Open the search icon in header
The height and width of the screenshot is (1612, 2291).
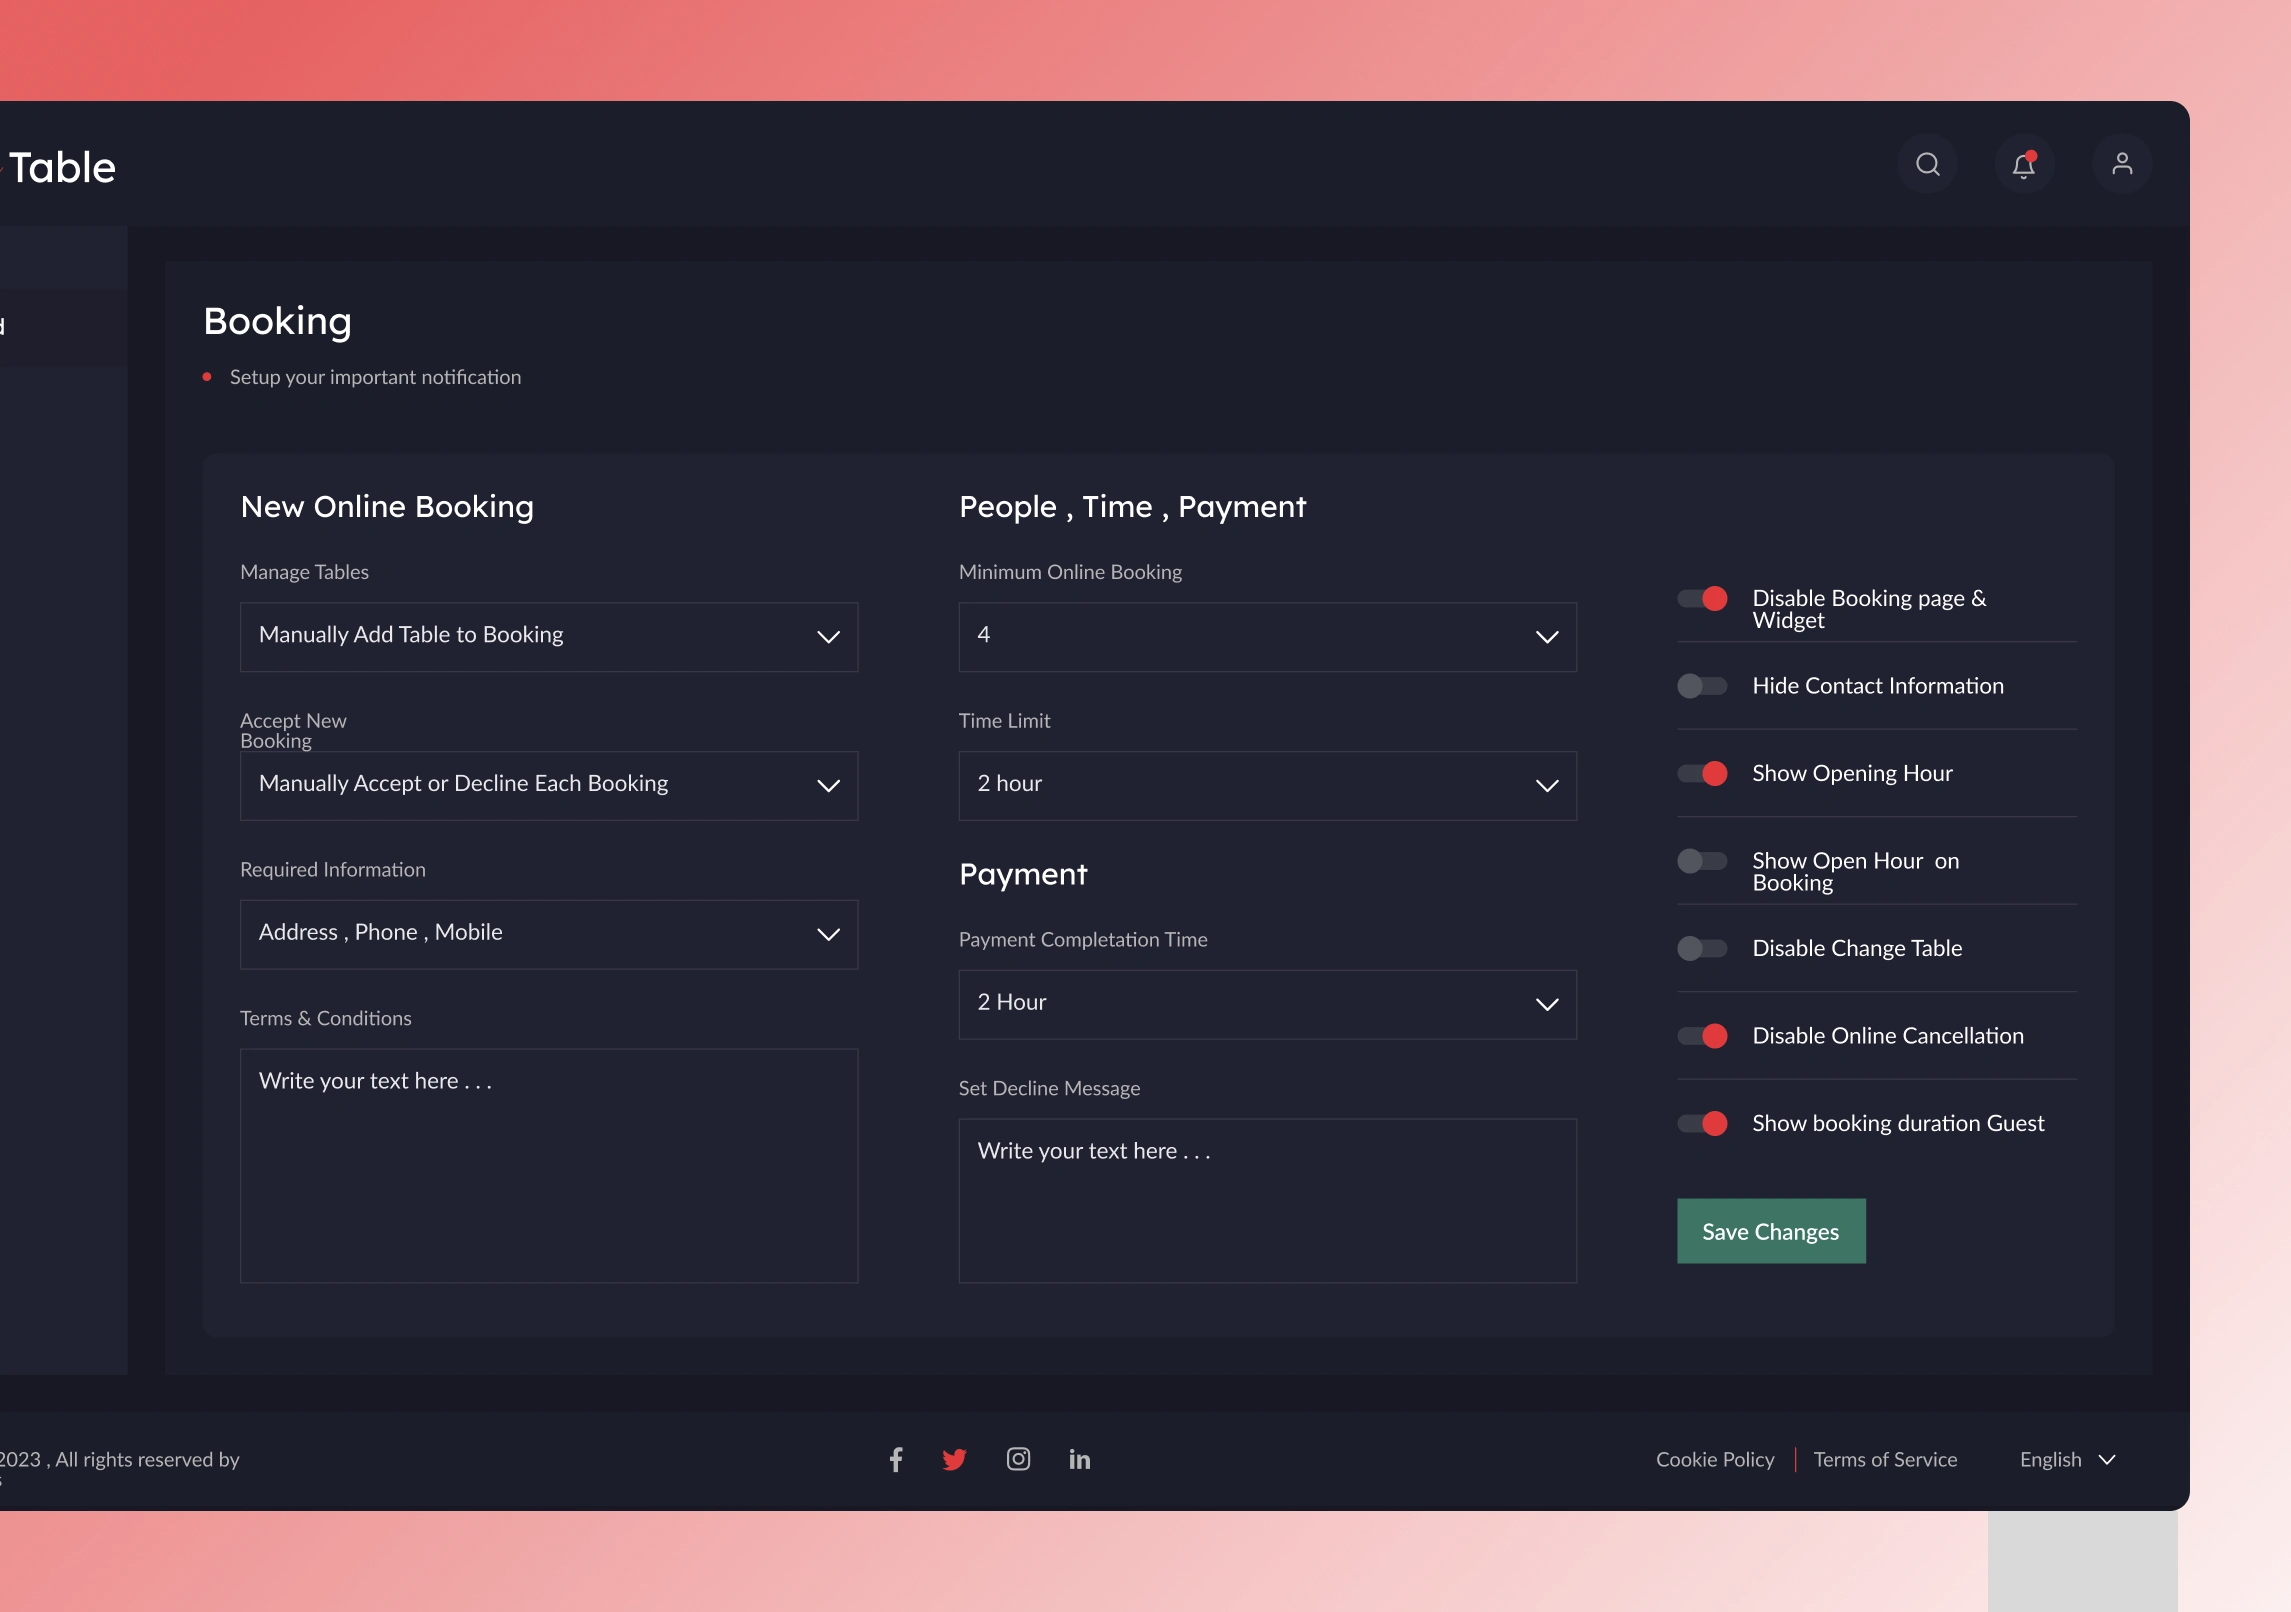click(x=1927, y=164)
